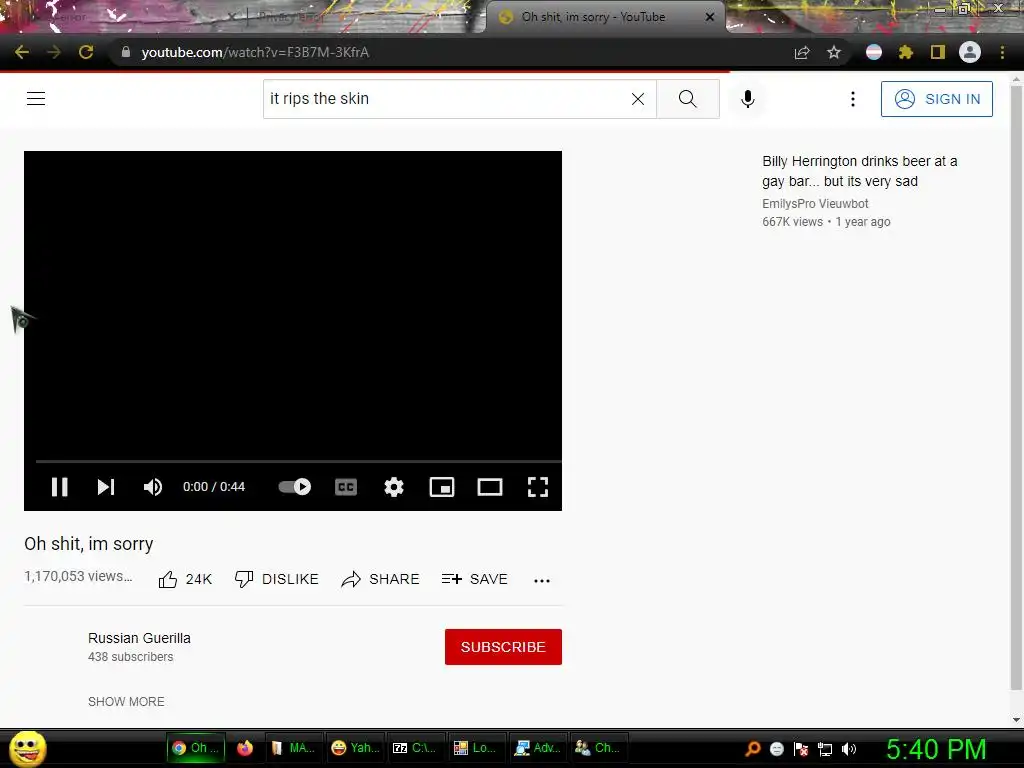This screenshot has width=1024, height=768.
Task: Clear the YouTube search query
Action: pos(638,99)
